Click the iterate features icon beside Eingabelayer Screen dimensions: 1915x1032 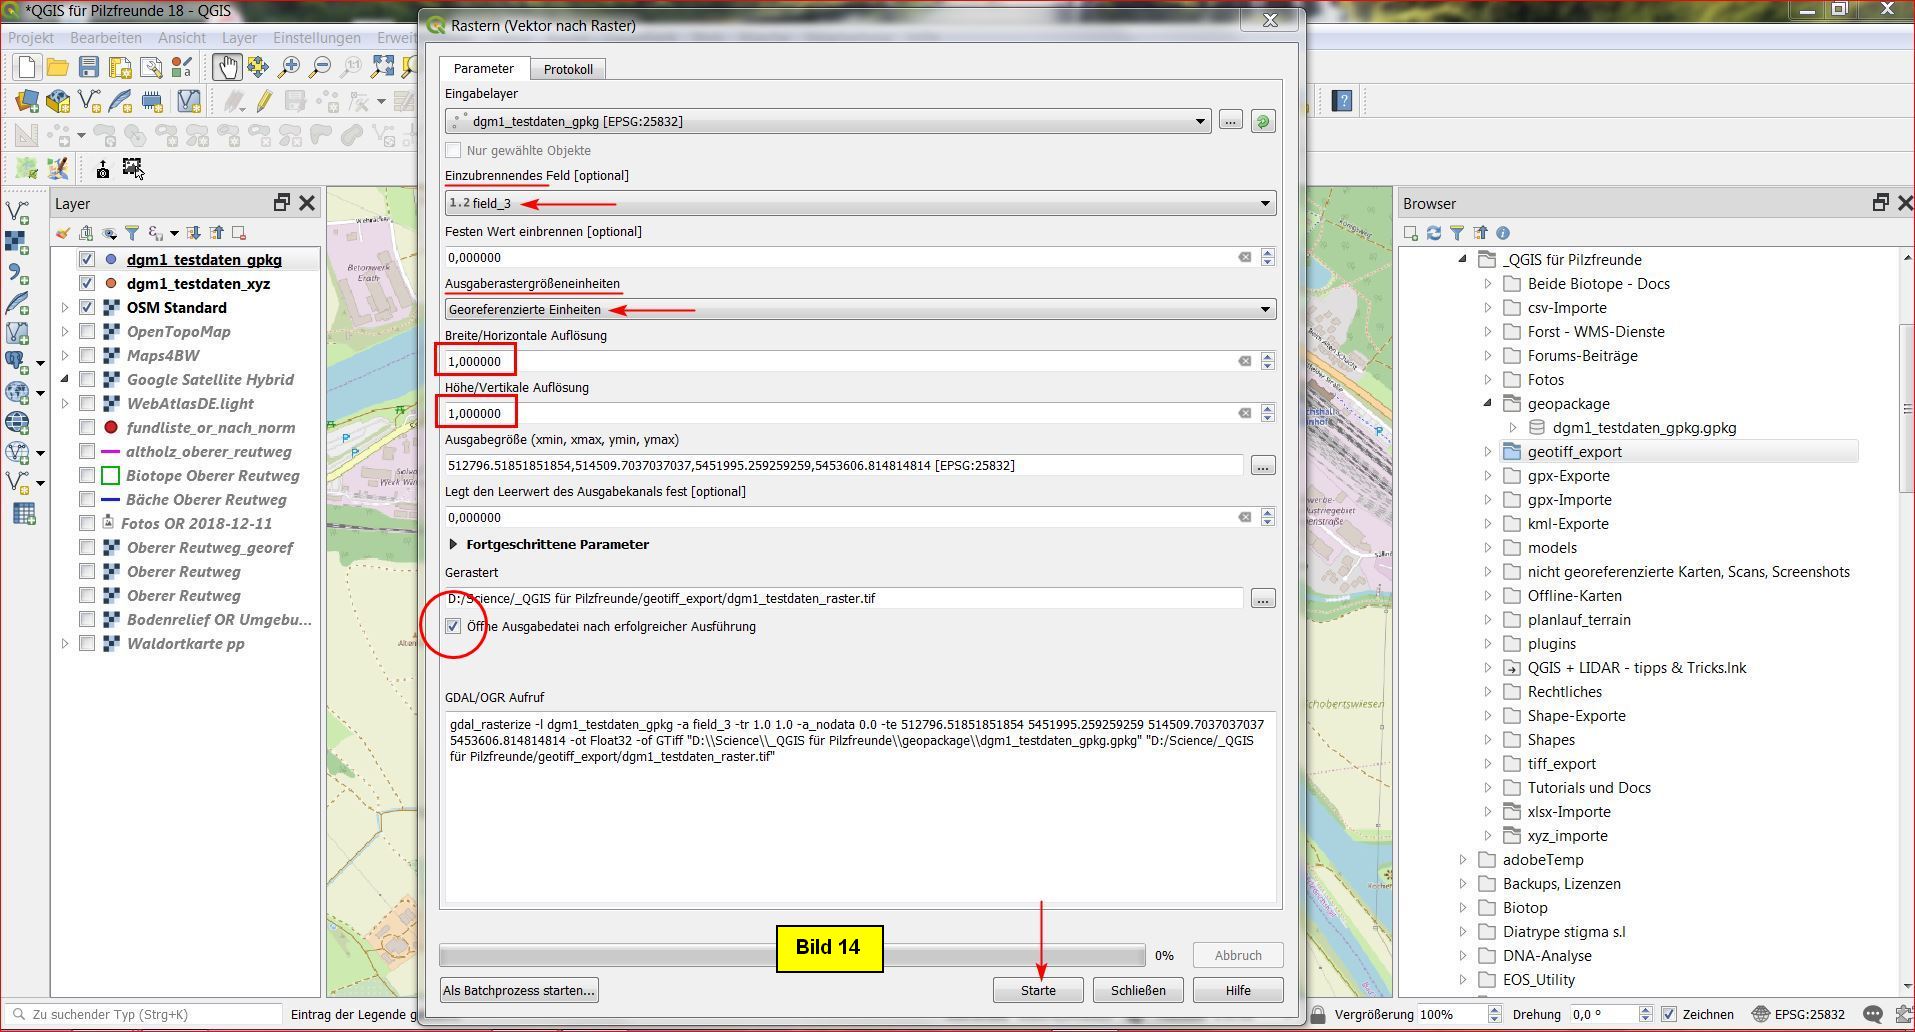[1263, 121]
